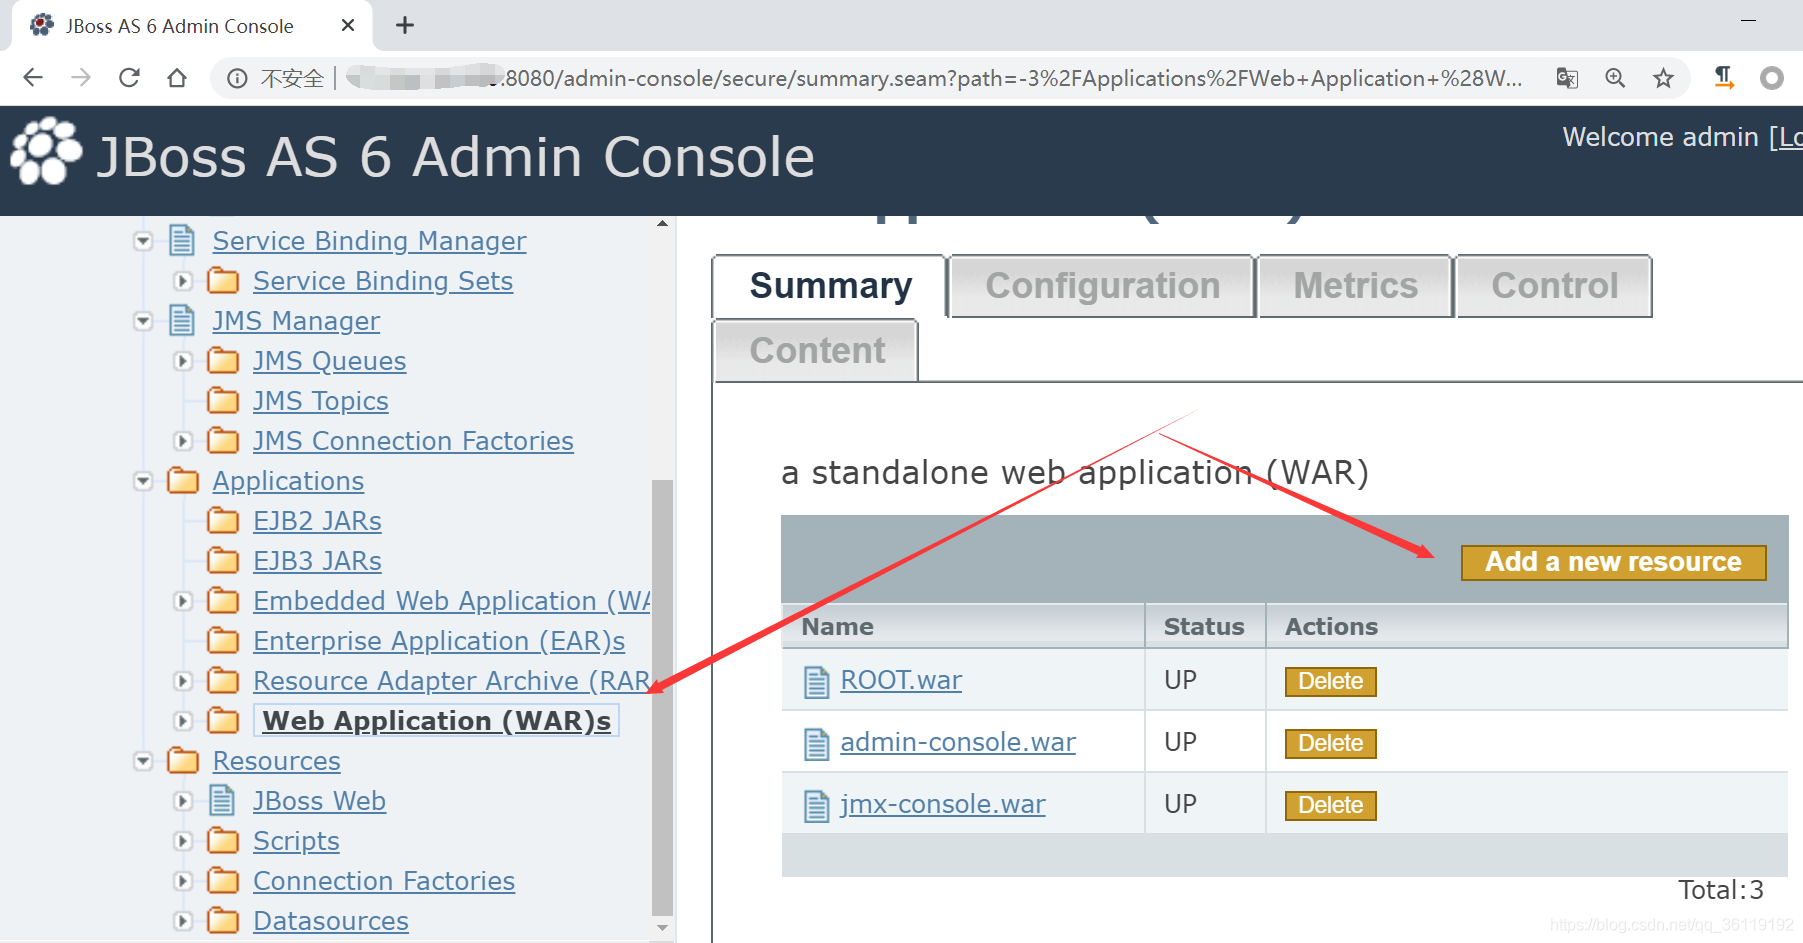Click the zoom magnifier icon in address bar
The height and width of the screenshot is (943, 1803).
(x=1615, y=78)
